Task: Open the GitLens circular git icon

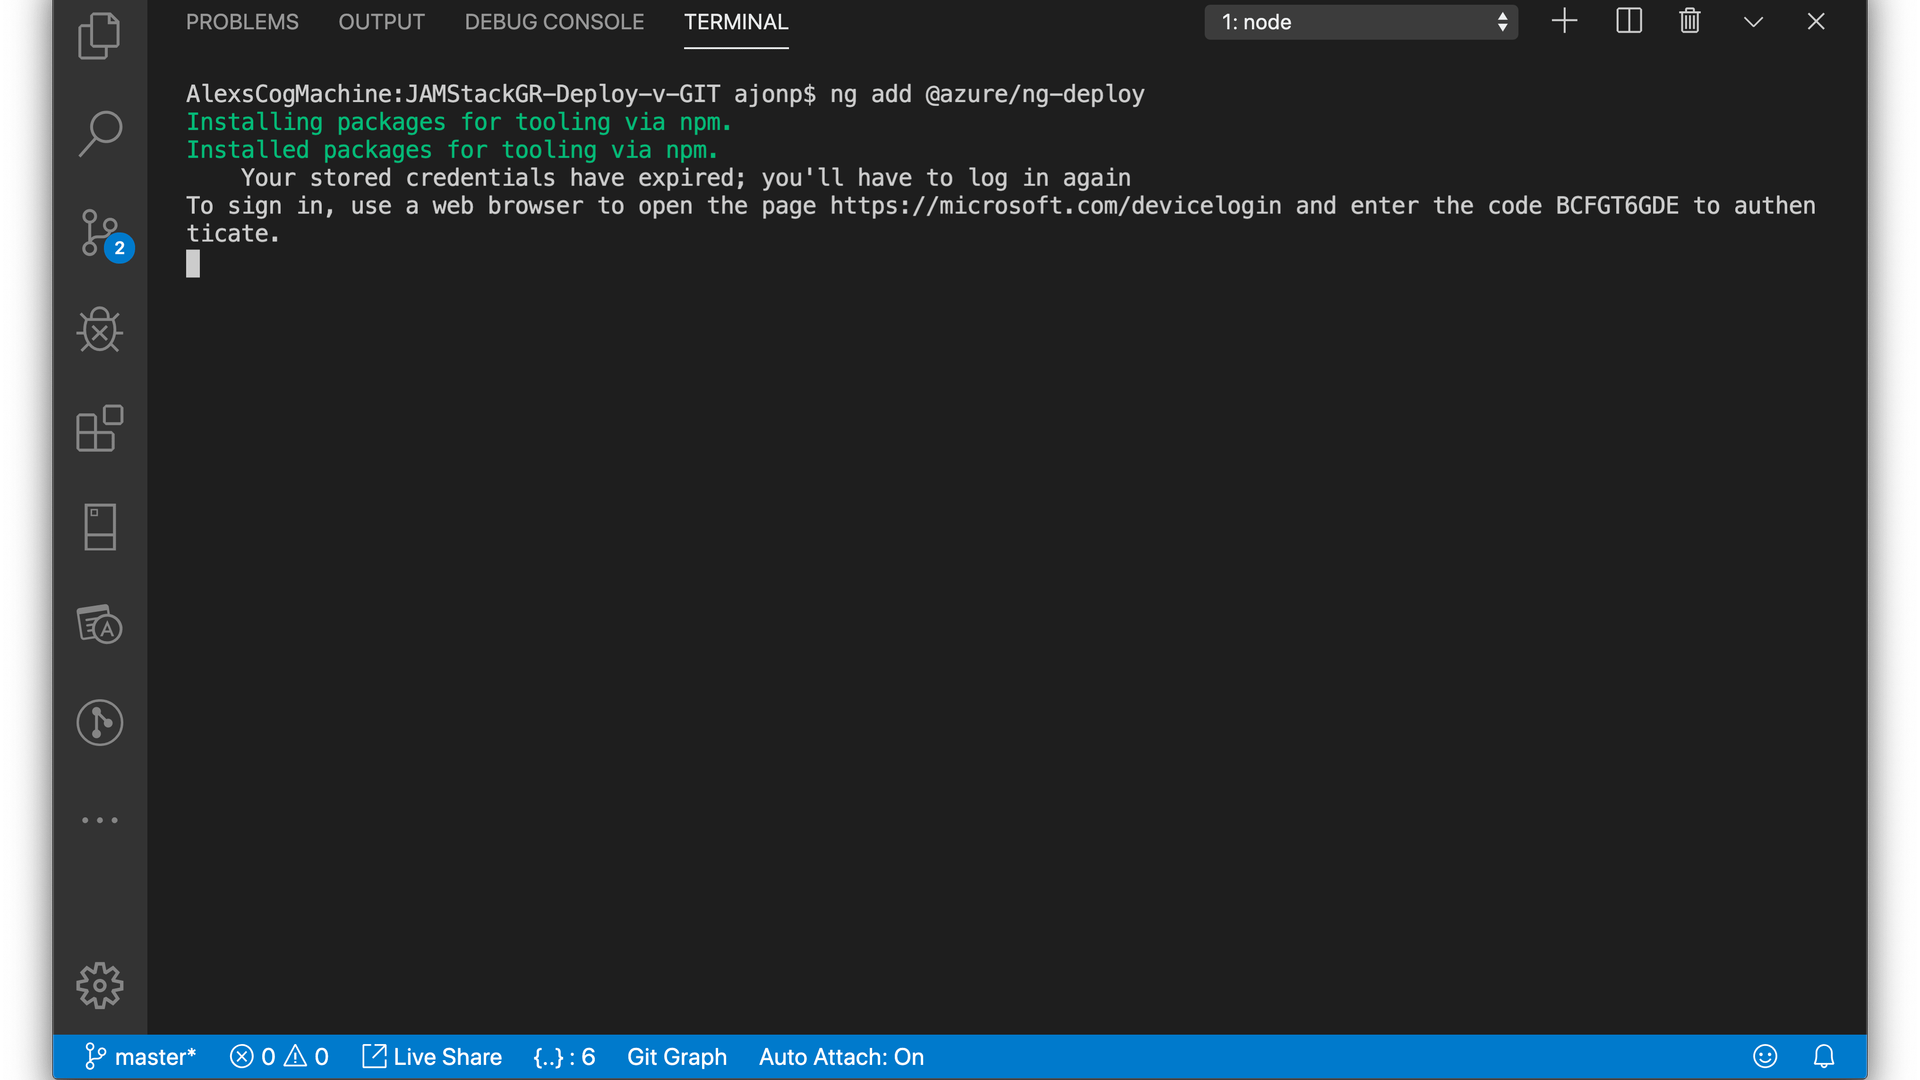Action: tap(99, 722)
